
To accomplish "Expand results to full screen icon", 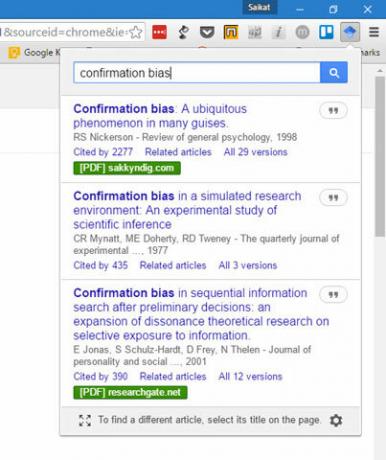I will 85,420.
